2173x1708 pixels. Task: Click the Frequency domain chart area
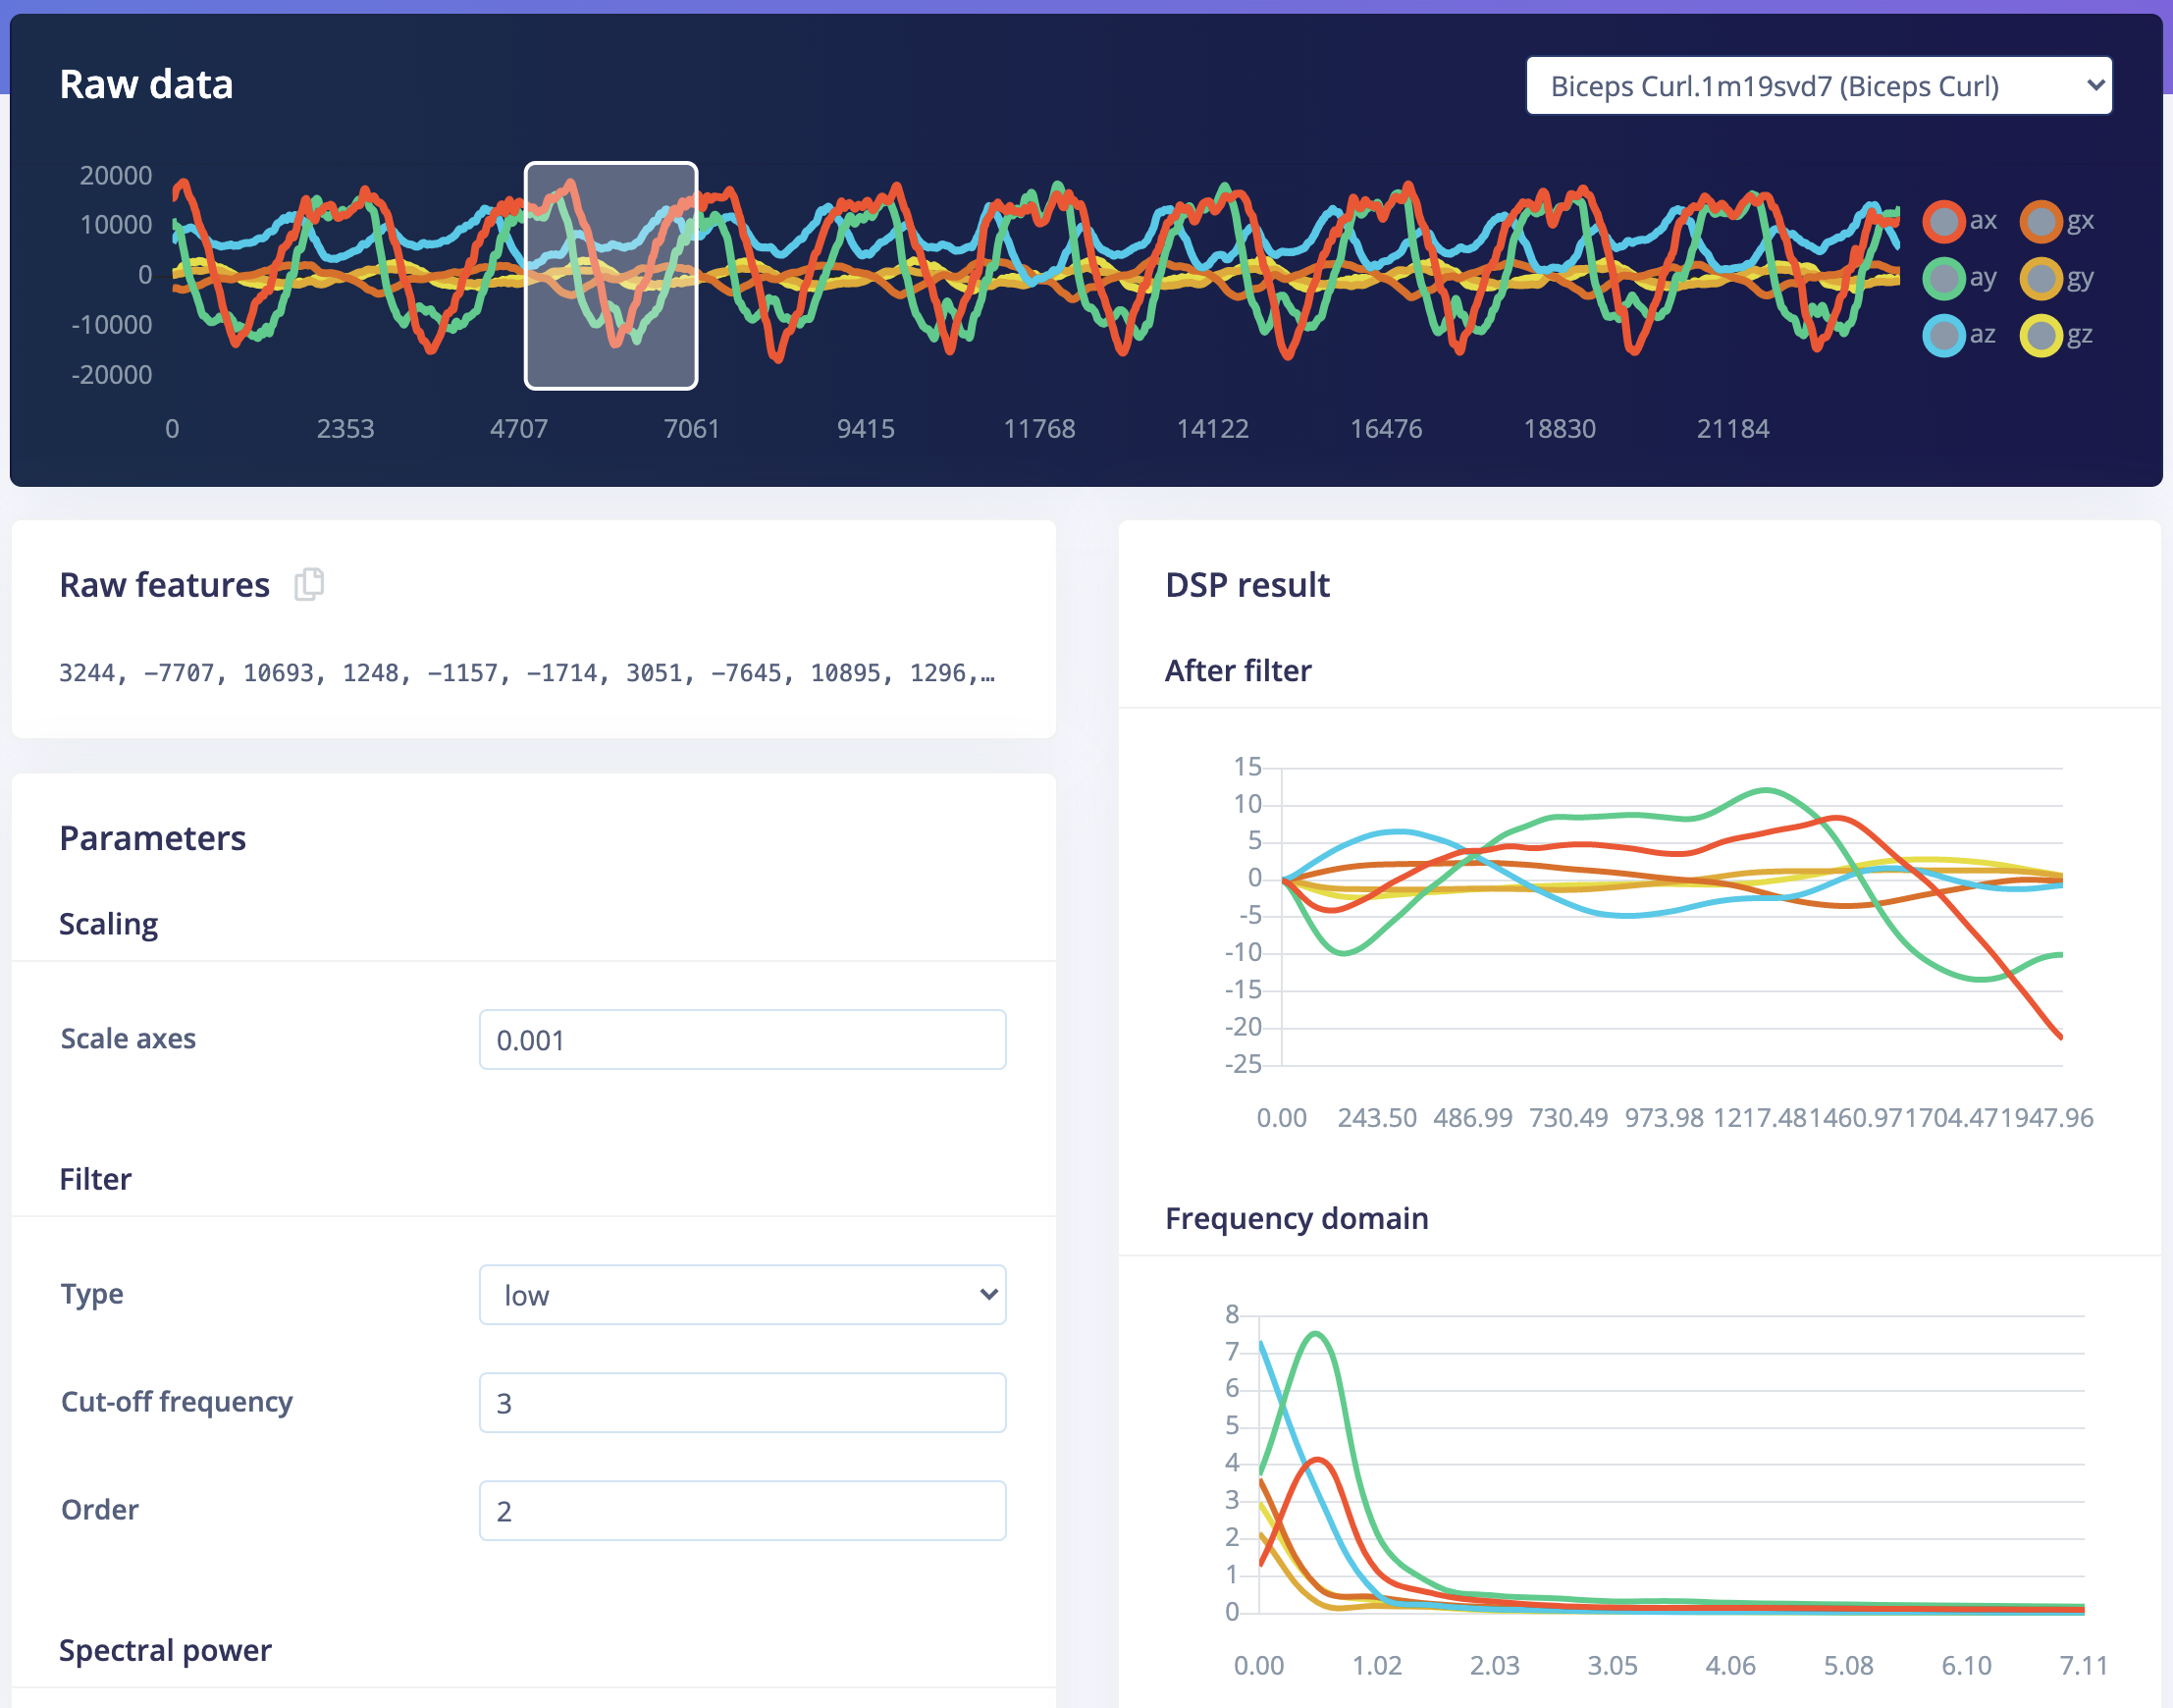point(1670,1462)
